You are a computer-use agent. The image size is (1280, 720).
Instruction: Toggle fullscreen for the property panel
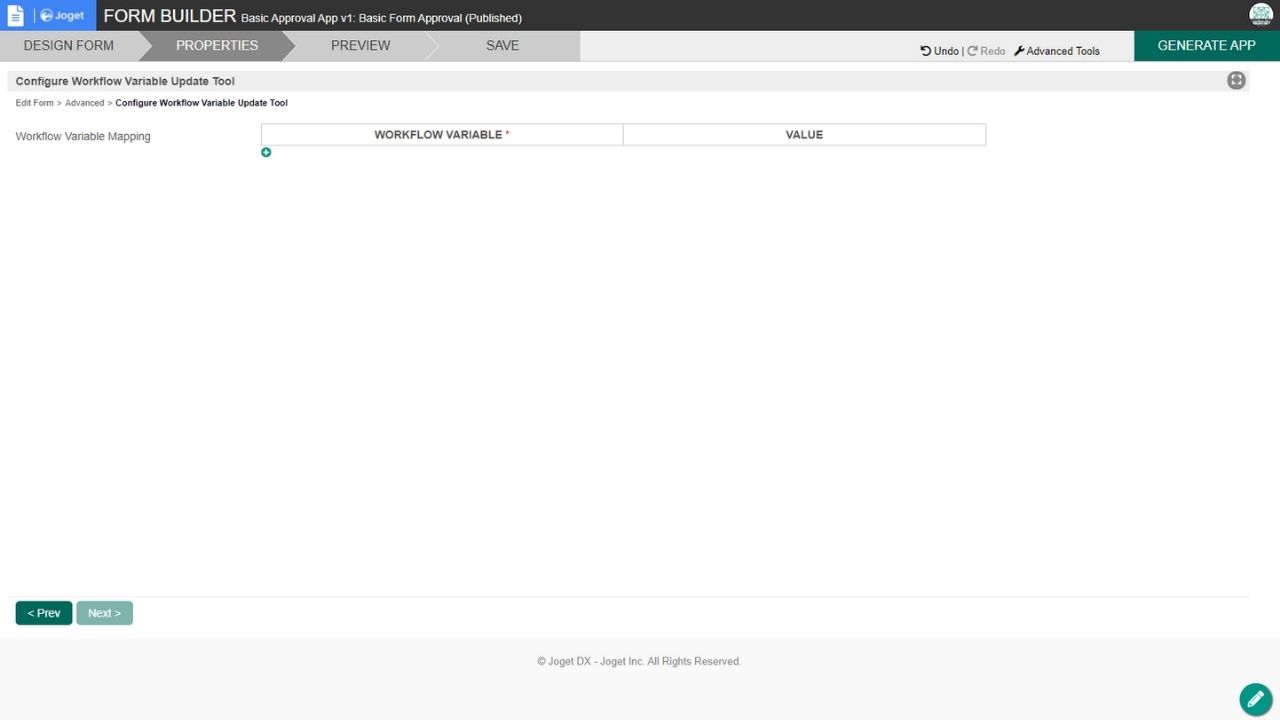coord(1236,81)
